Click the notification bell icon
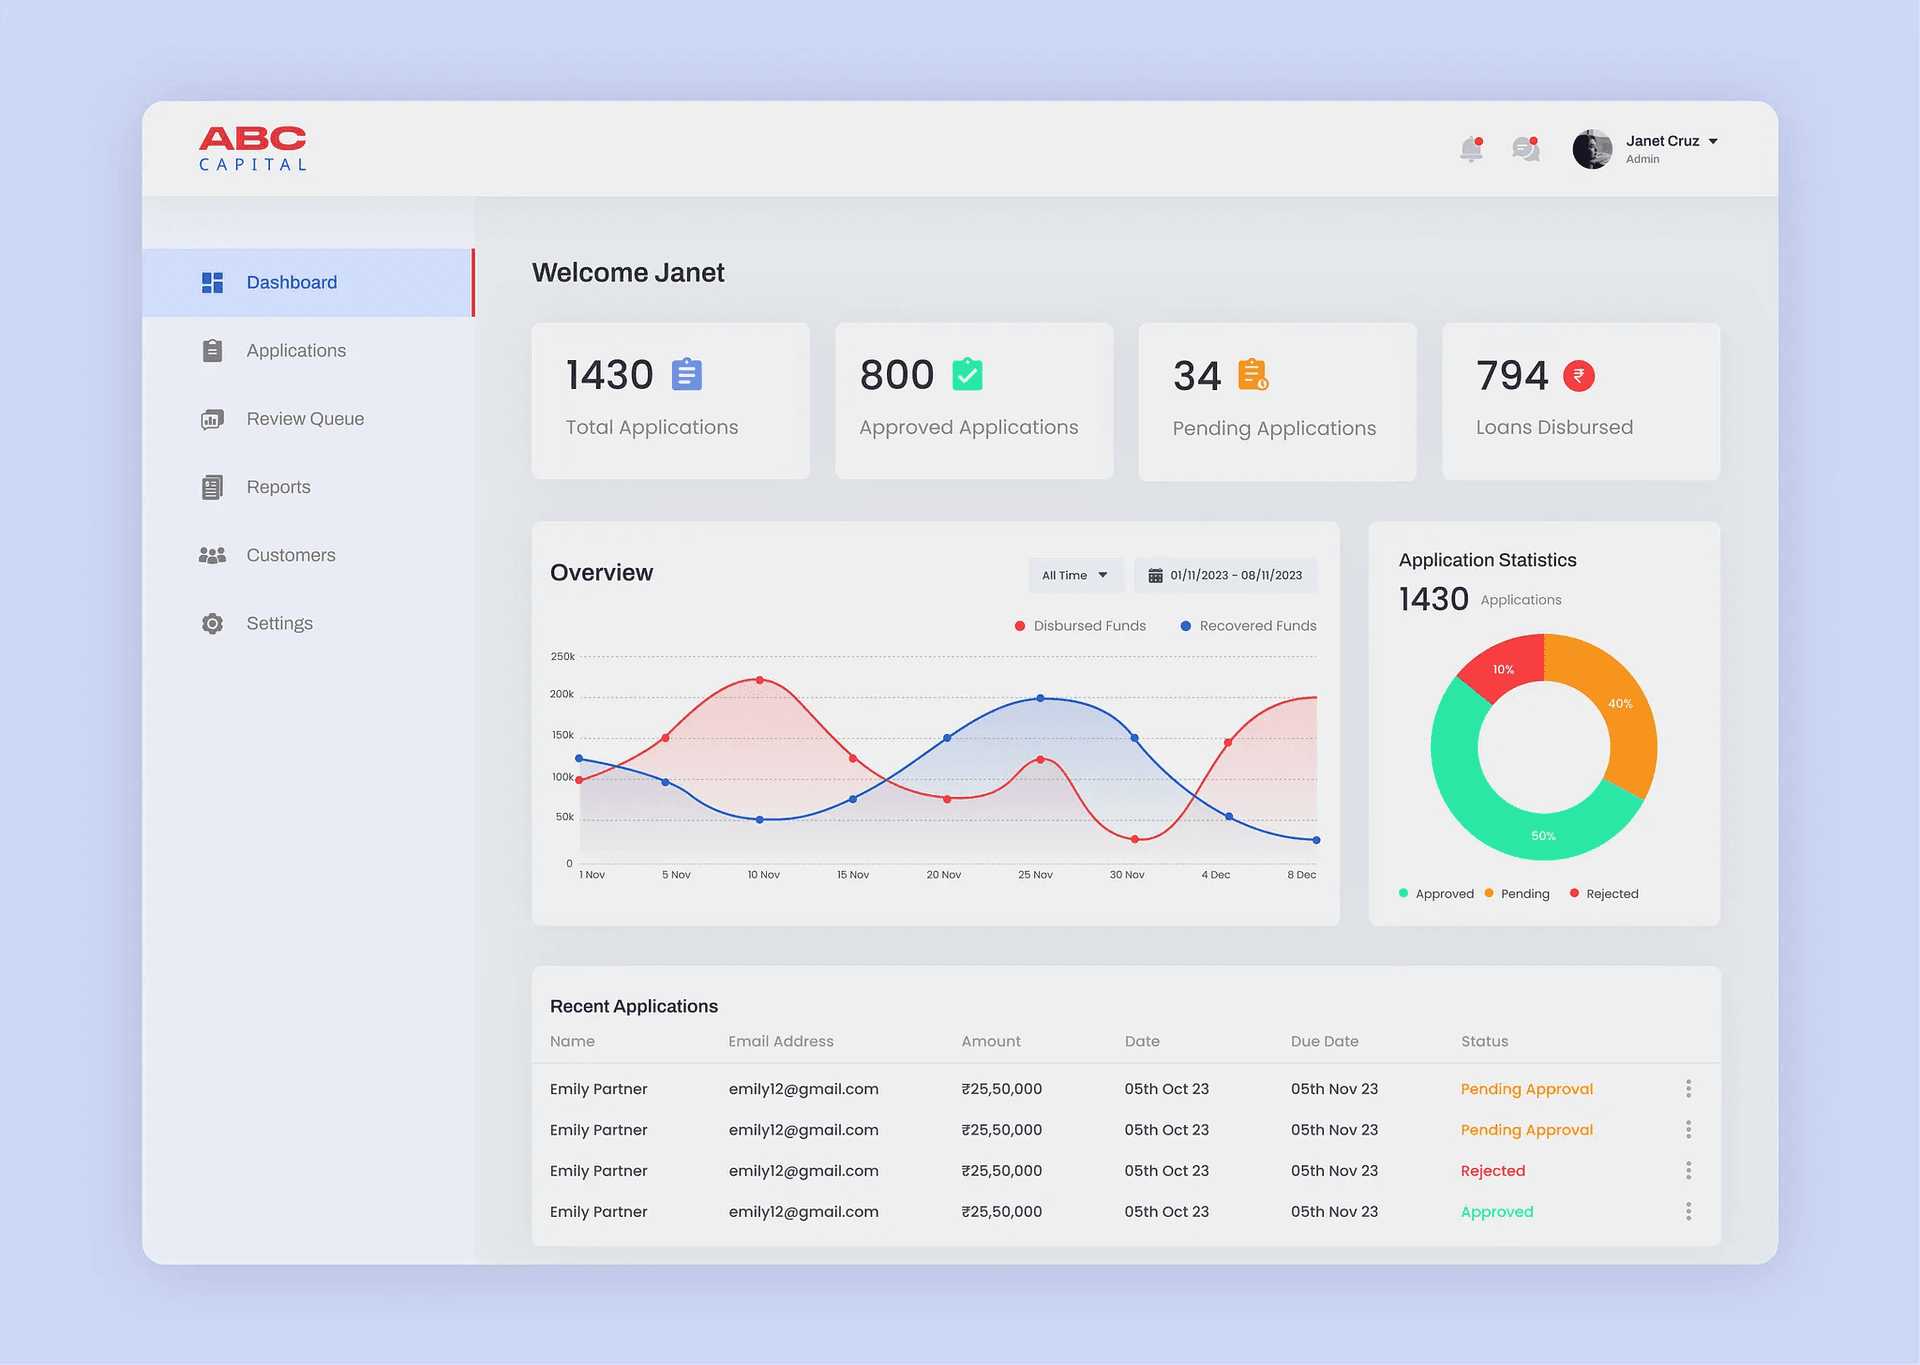The height and width of the screenshot is (1365, 1920). tap(1471, 149)
